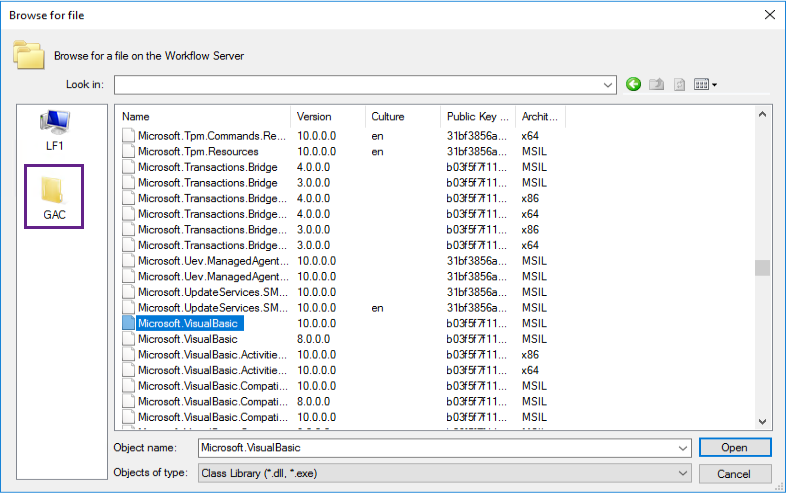The width and height of the screenshot is (786, 493).
Task: Open the Objects of type dropdown
Action: click(x=684, y=473)
